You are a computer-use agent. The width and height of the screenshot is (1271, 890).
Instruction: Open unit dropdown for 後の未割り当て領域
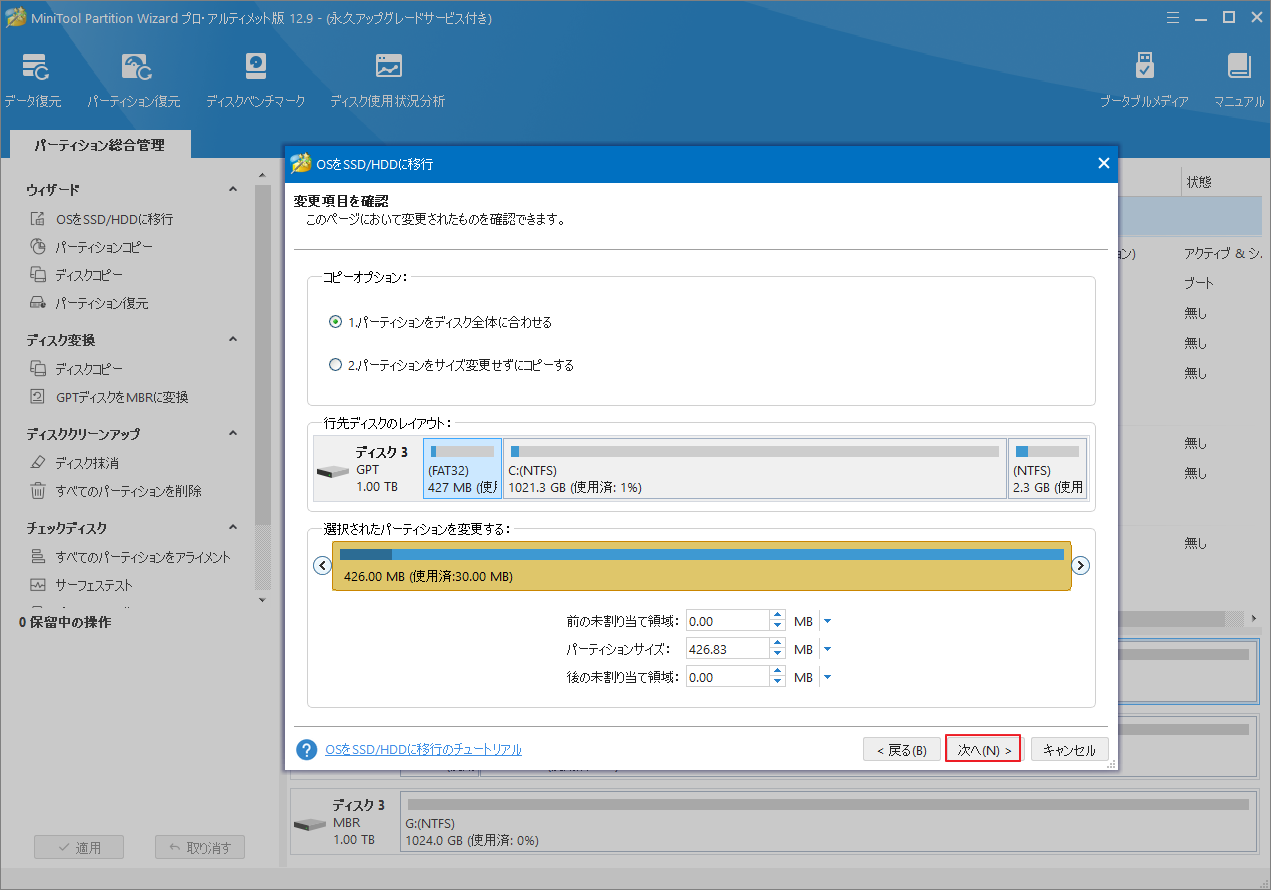tap(827, 678)
